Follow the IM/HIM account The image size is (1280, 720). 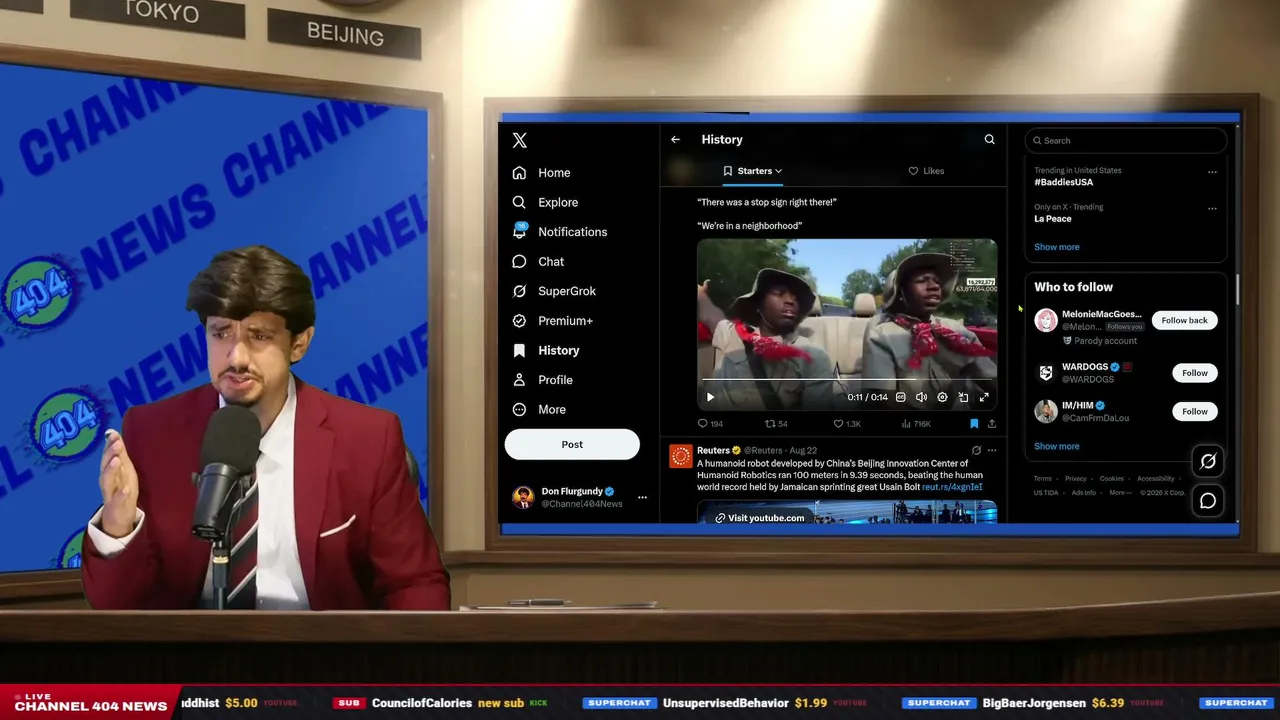point(1195,411)
